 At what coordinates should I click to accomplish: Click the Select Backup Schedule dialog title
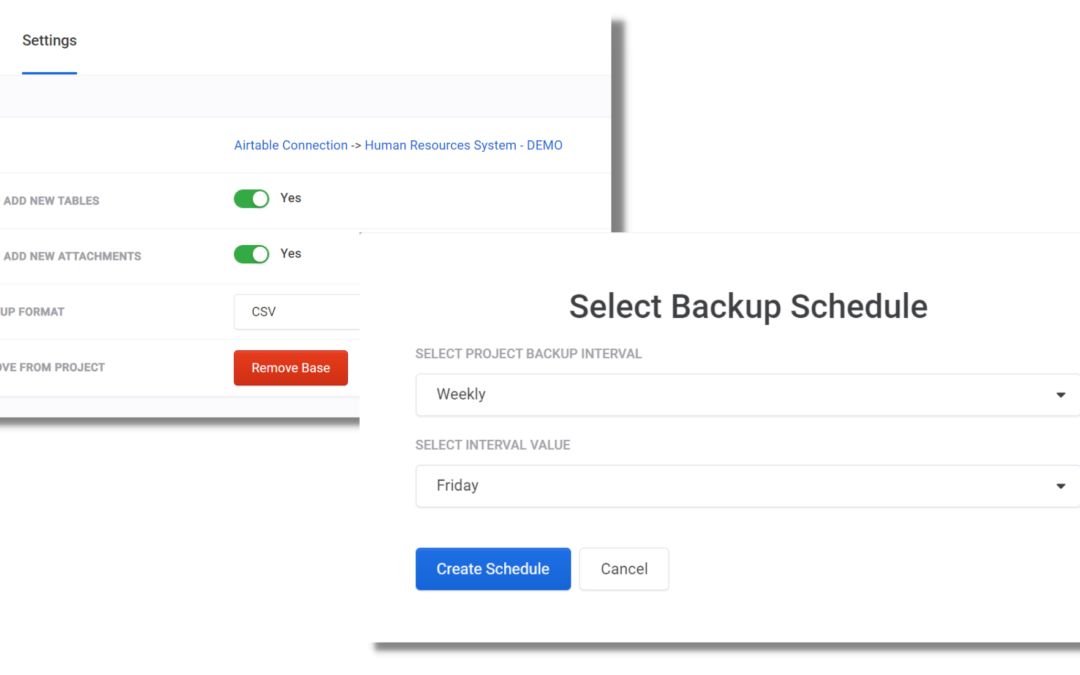click(747, 306)
